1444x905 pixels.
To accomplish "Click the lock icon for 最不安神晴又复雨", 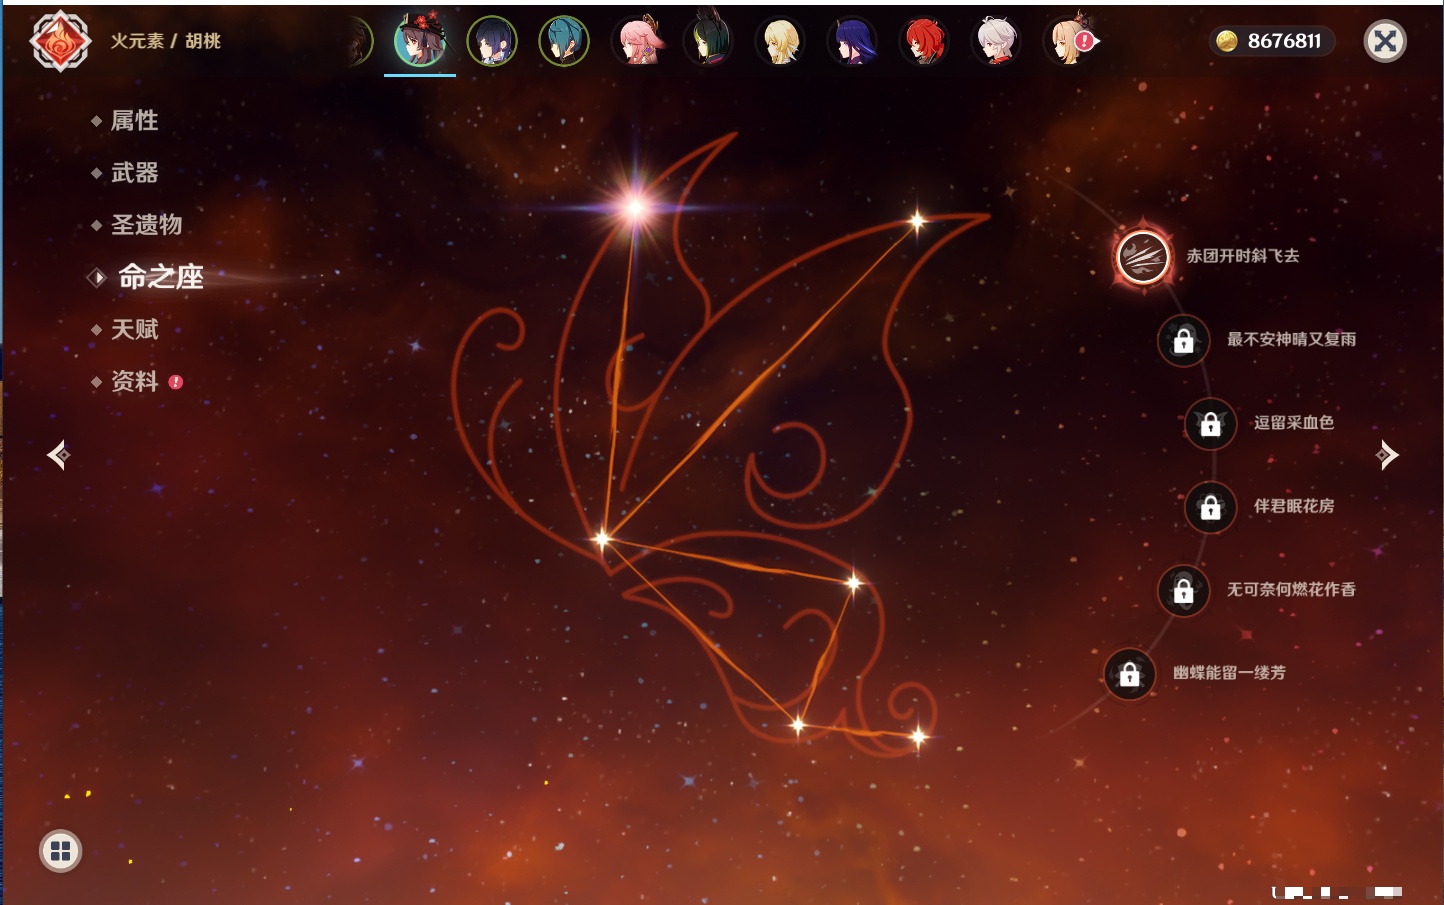I will click(x=1184, y=340).
